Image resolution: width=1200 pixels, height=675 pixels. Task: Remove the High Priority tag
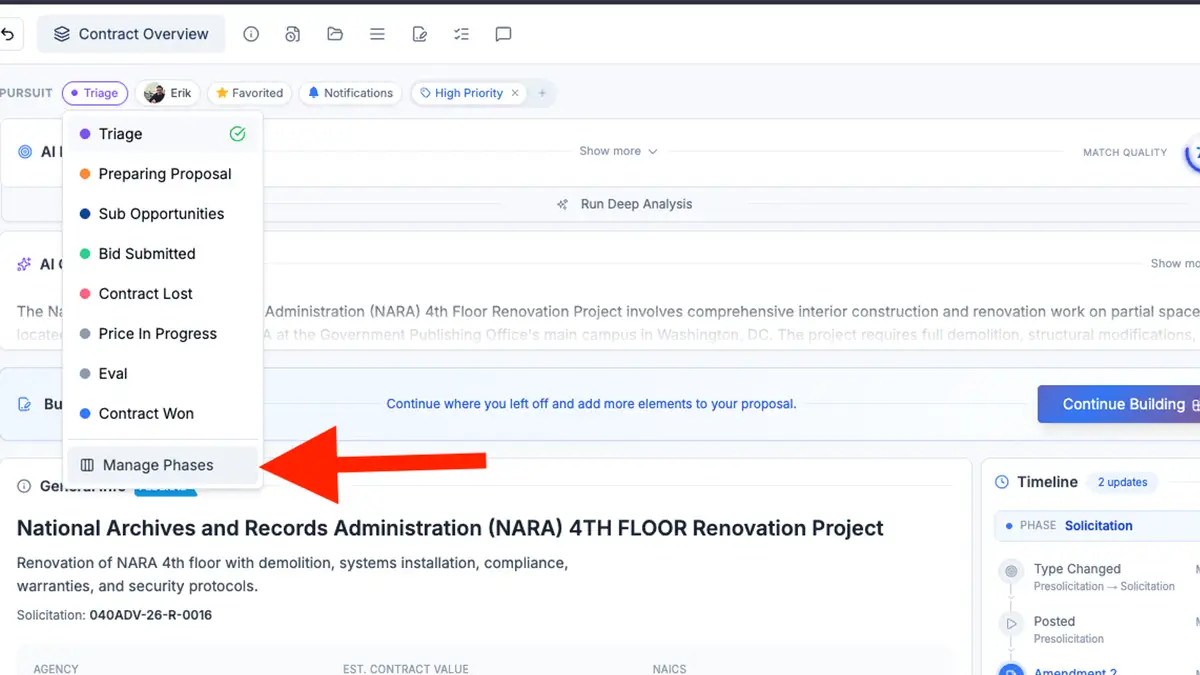coord(515,93)
